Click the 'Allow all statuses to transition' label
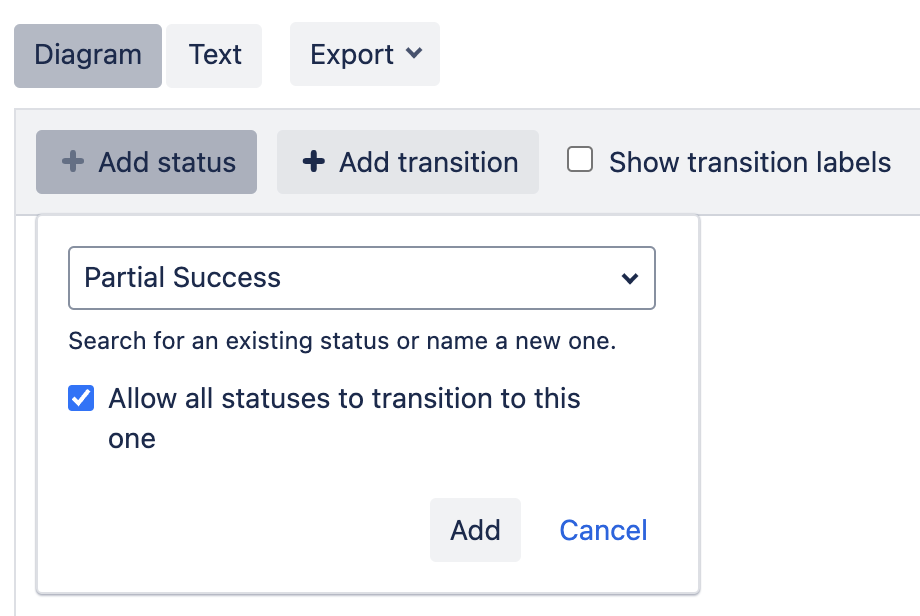The height and width of the screenshot is (616, 920). pos(344,399)
